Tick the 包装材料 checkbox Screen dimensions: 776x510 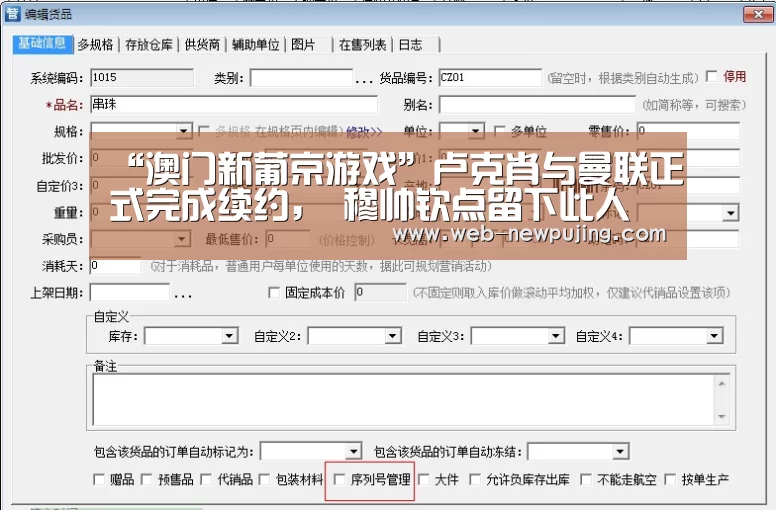tap(265, 479)
